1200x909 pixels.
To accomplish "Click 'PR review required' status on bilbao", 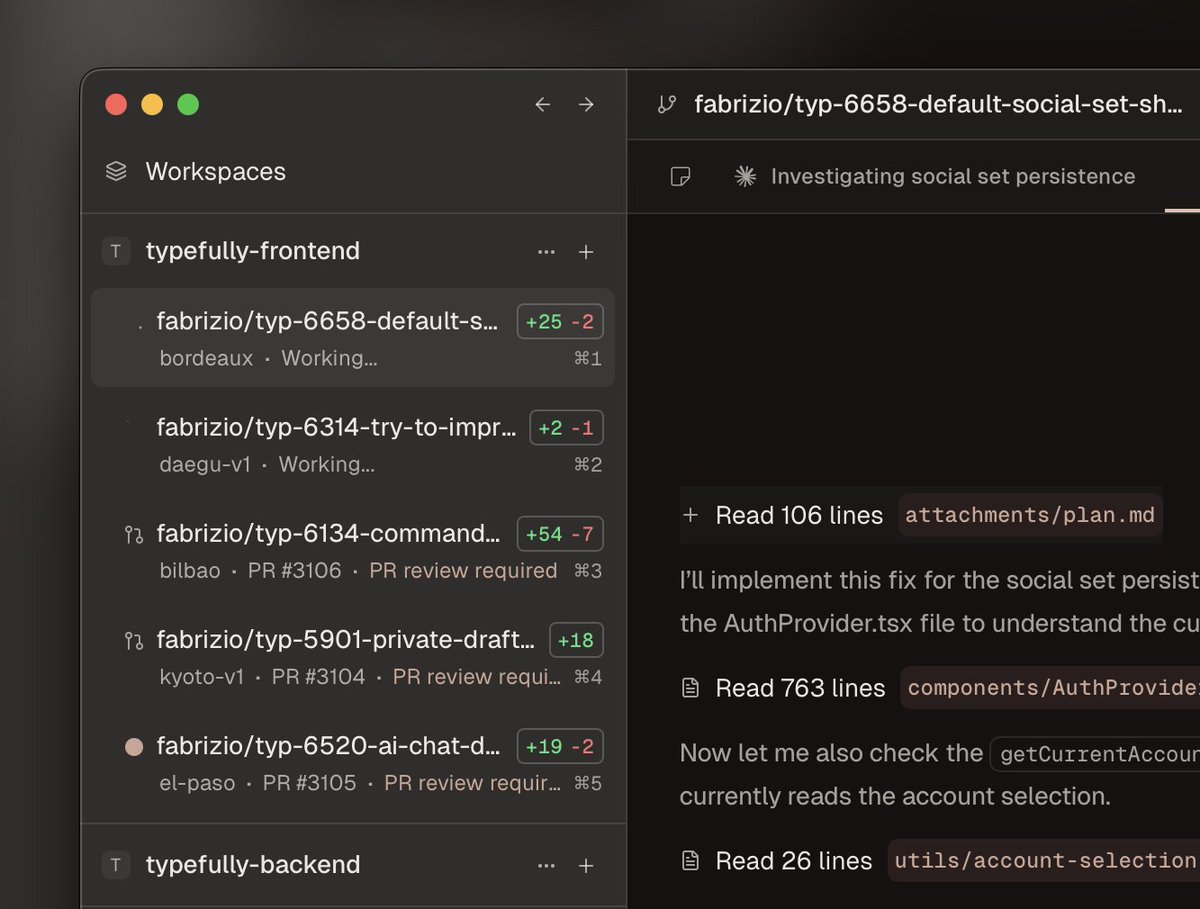I will (463, 571).
